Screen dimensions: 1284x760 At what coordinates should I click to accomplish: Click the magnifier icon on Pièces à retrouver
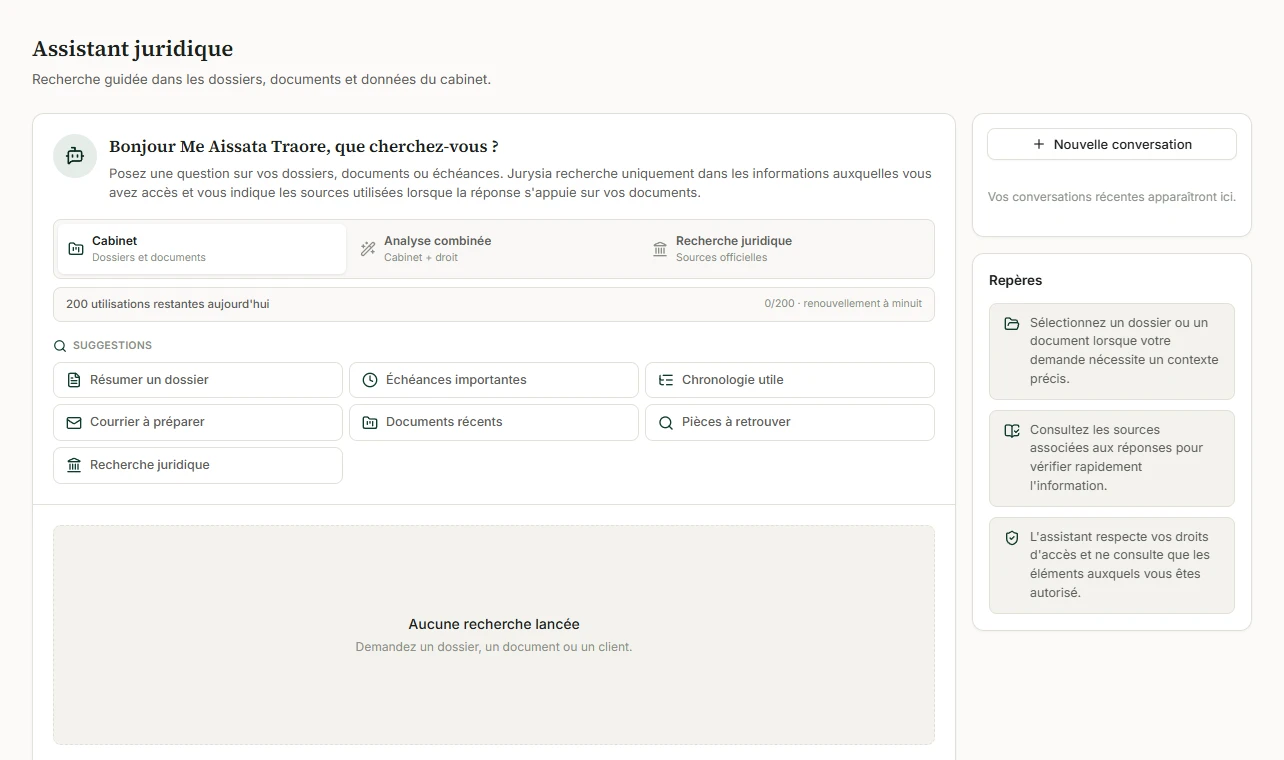[666, 422]
